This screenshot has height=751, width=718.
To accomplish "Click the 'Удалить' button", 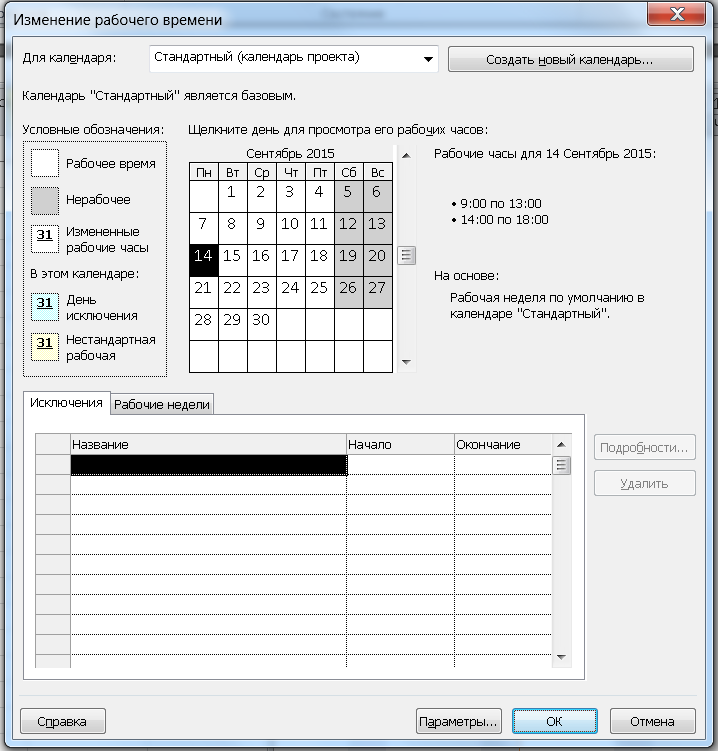I will tap(644, 483).
